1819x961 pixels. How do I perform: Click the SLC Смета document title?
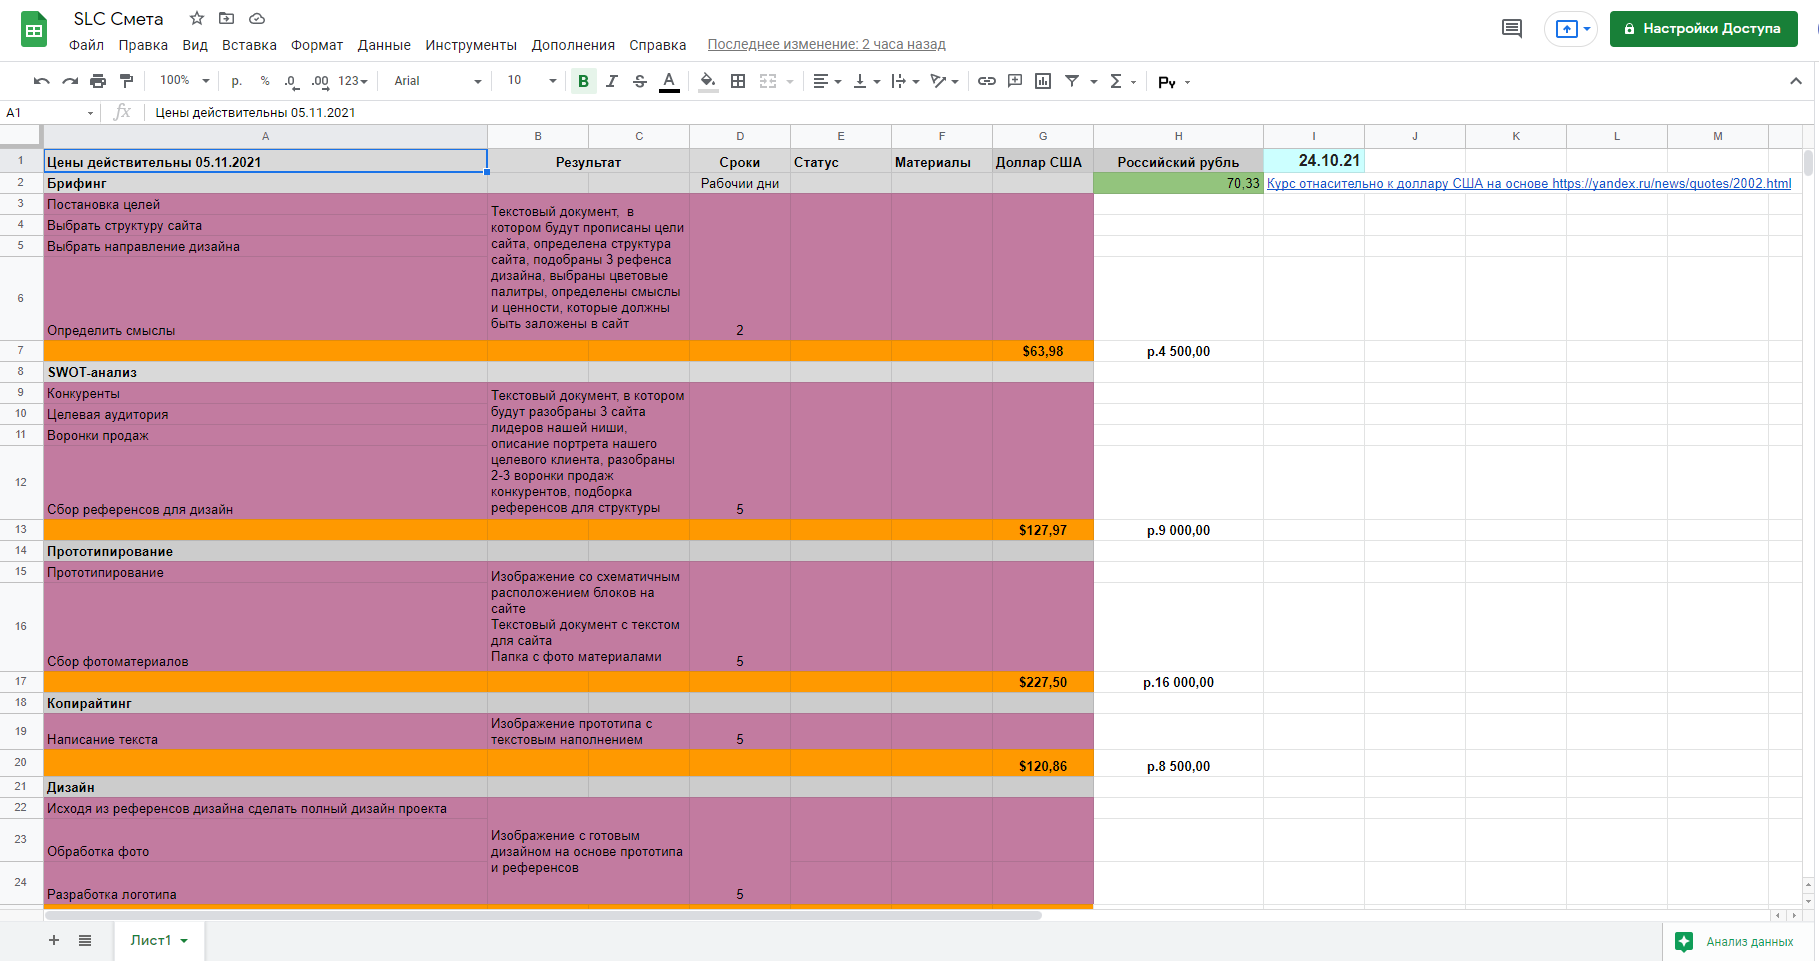point(118,19)
